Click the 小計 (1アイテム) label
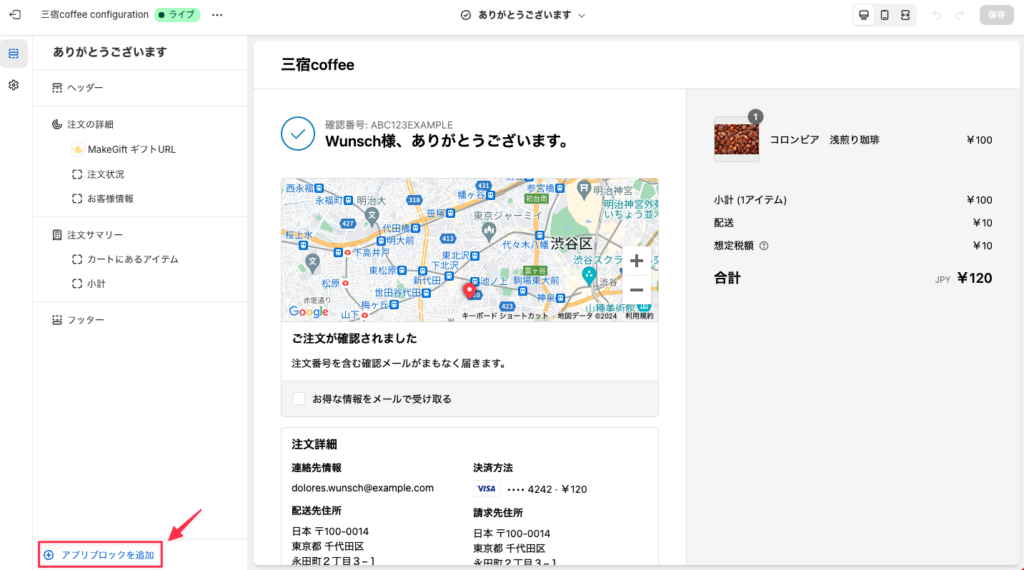Viewport: 1024px width, 570px height. click(x=750, y=200)
